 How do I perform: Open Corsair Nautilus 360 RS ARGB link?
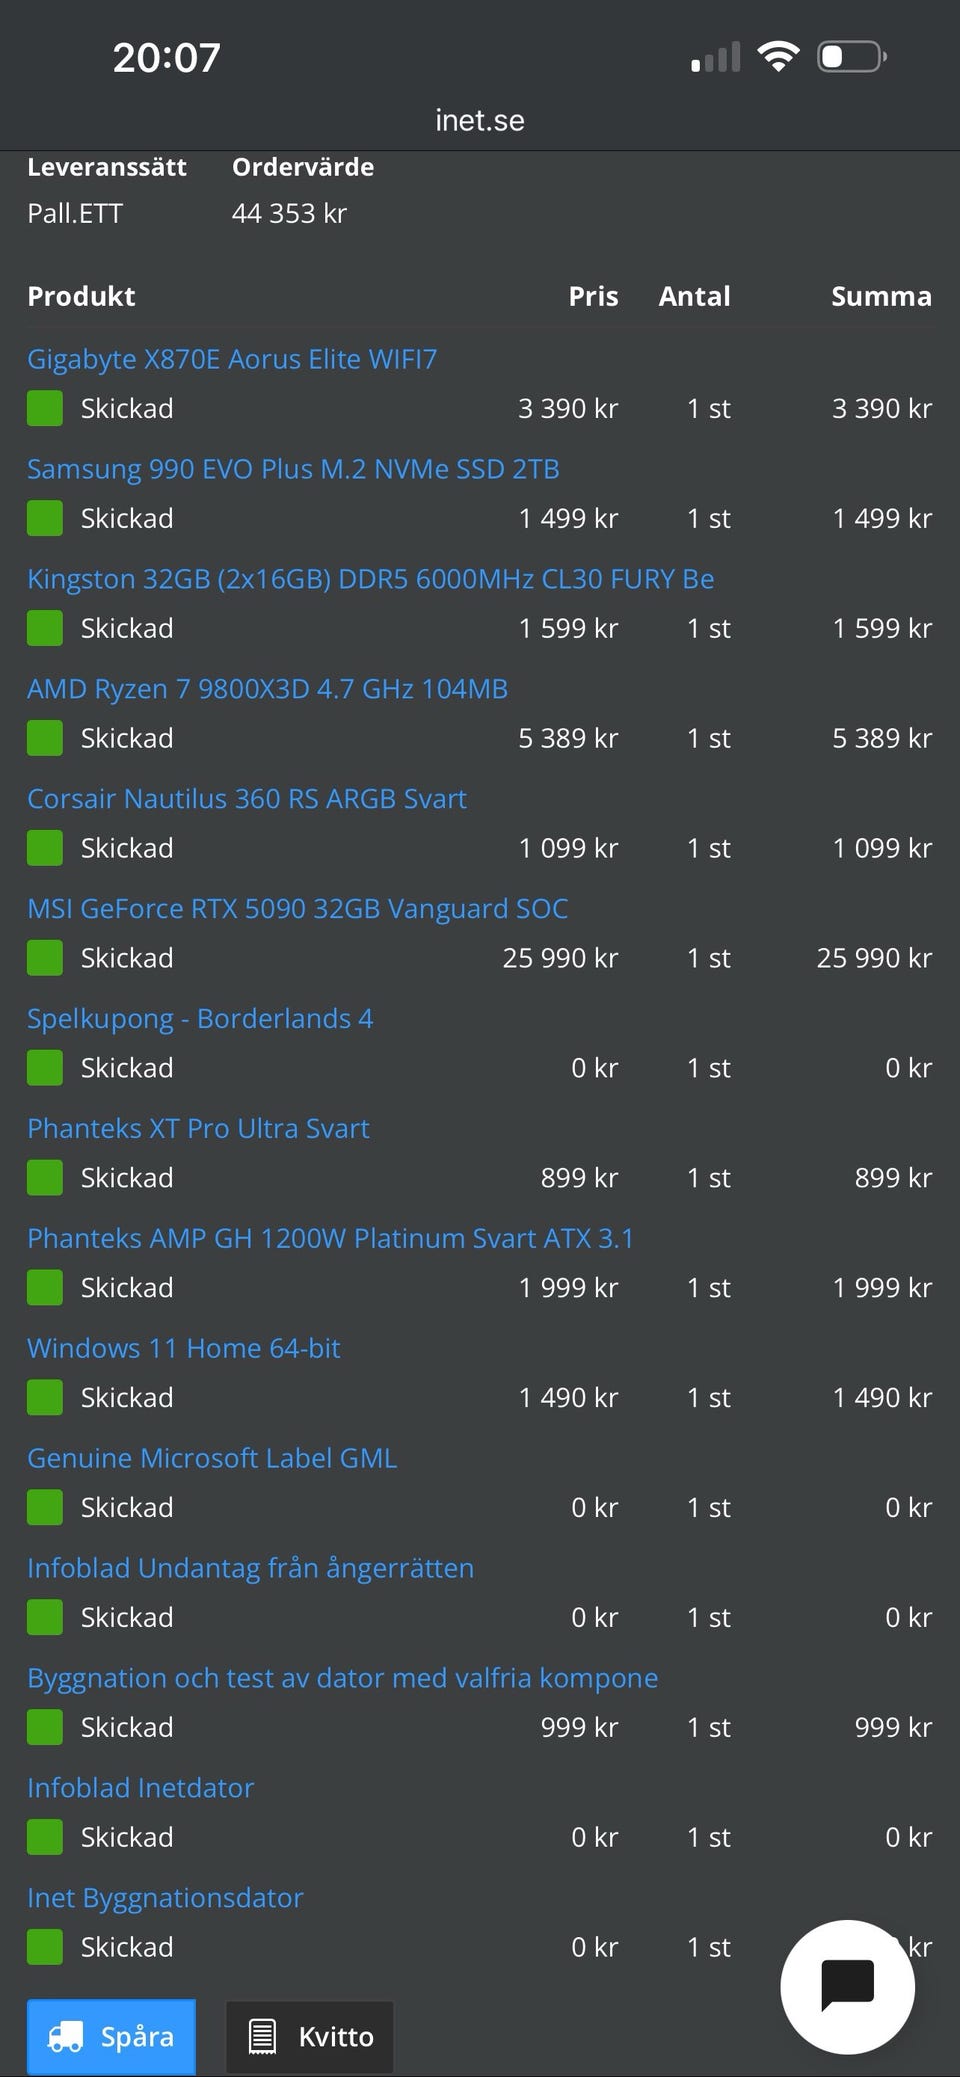[247, 799]
